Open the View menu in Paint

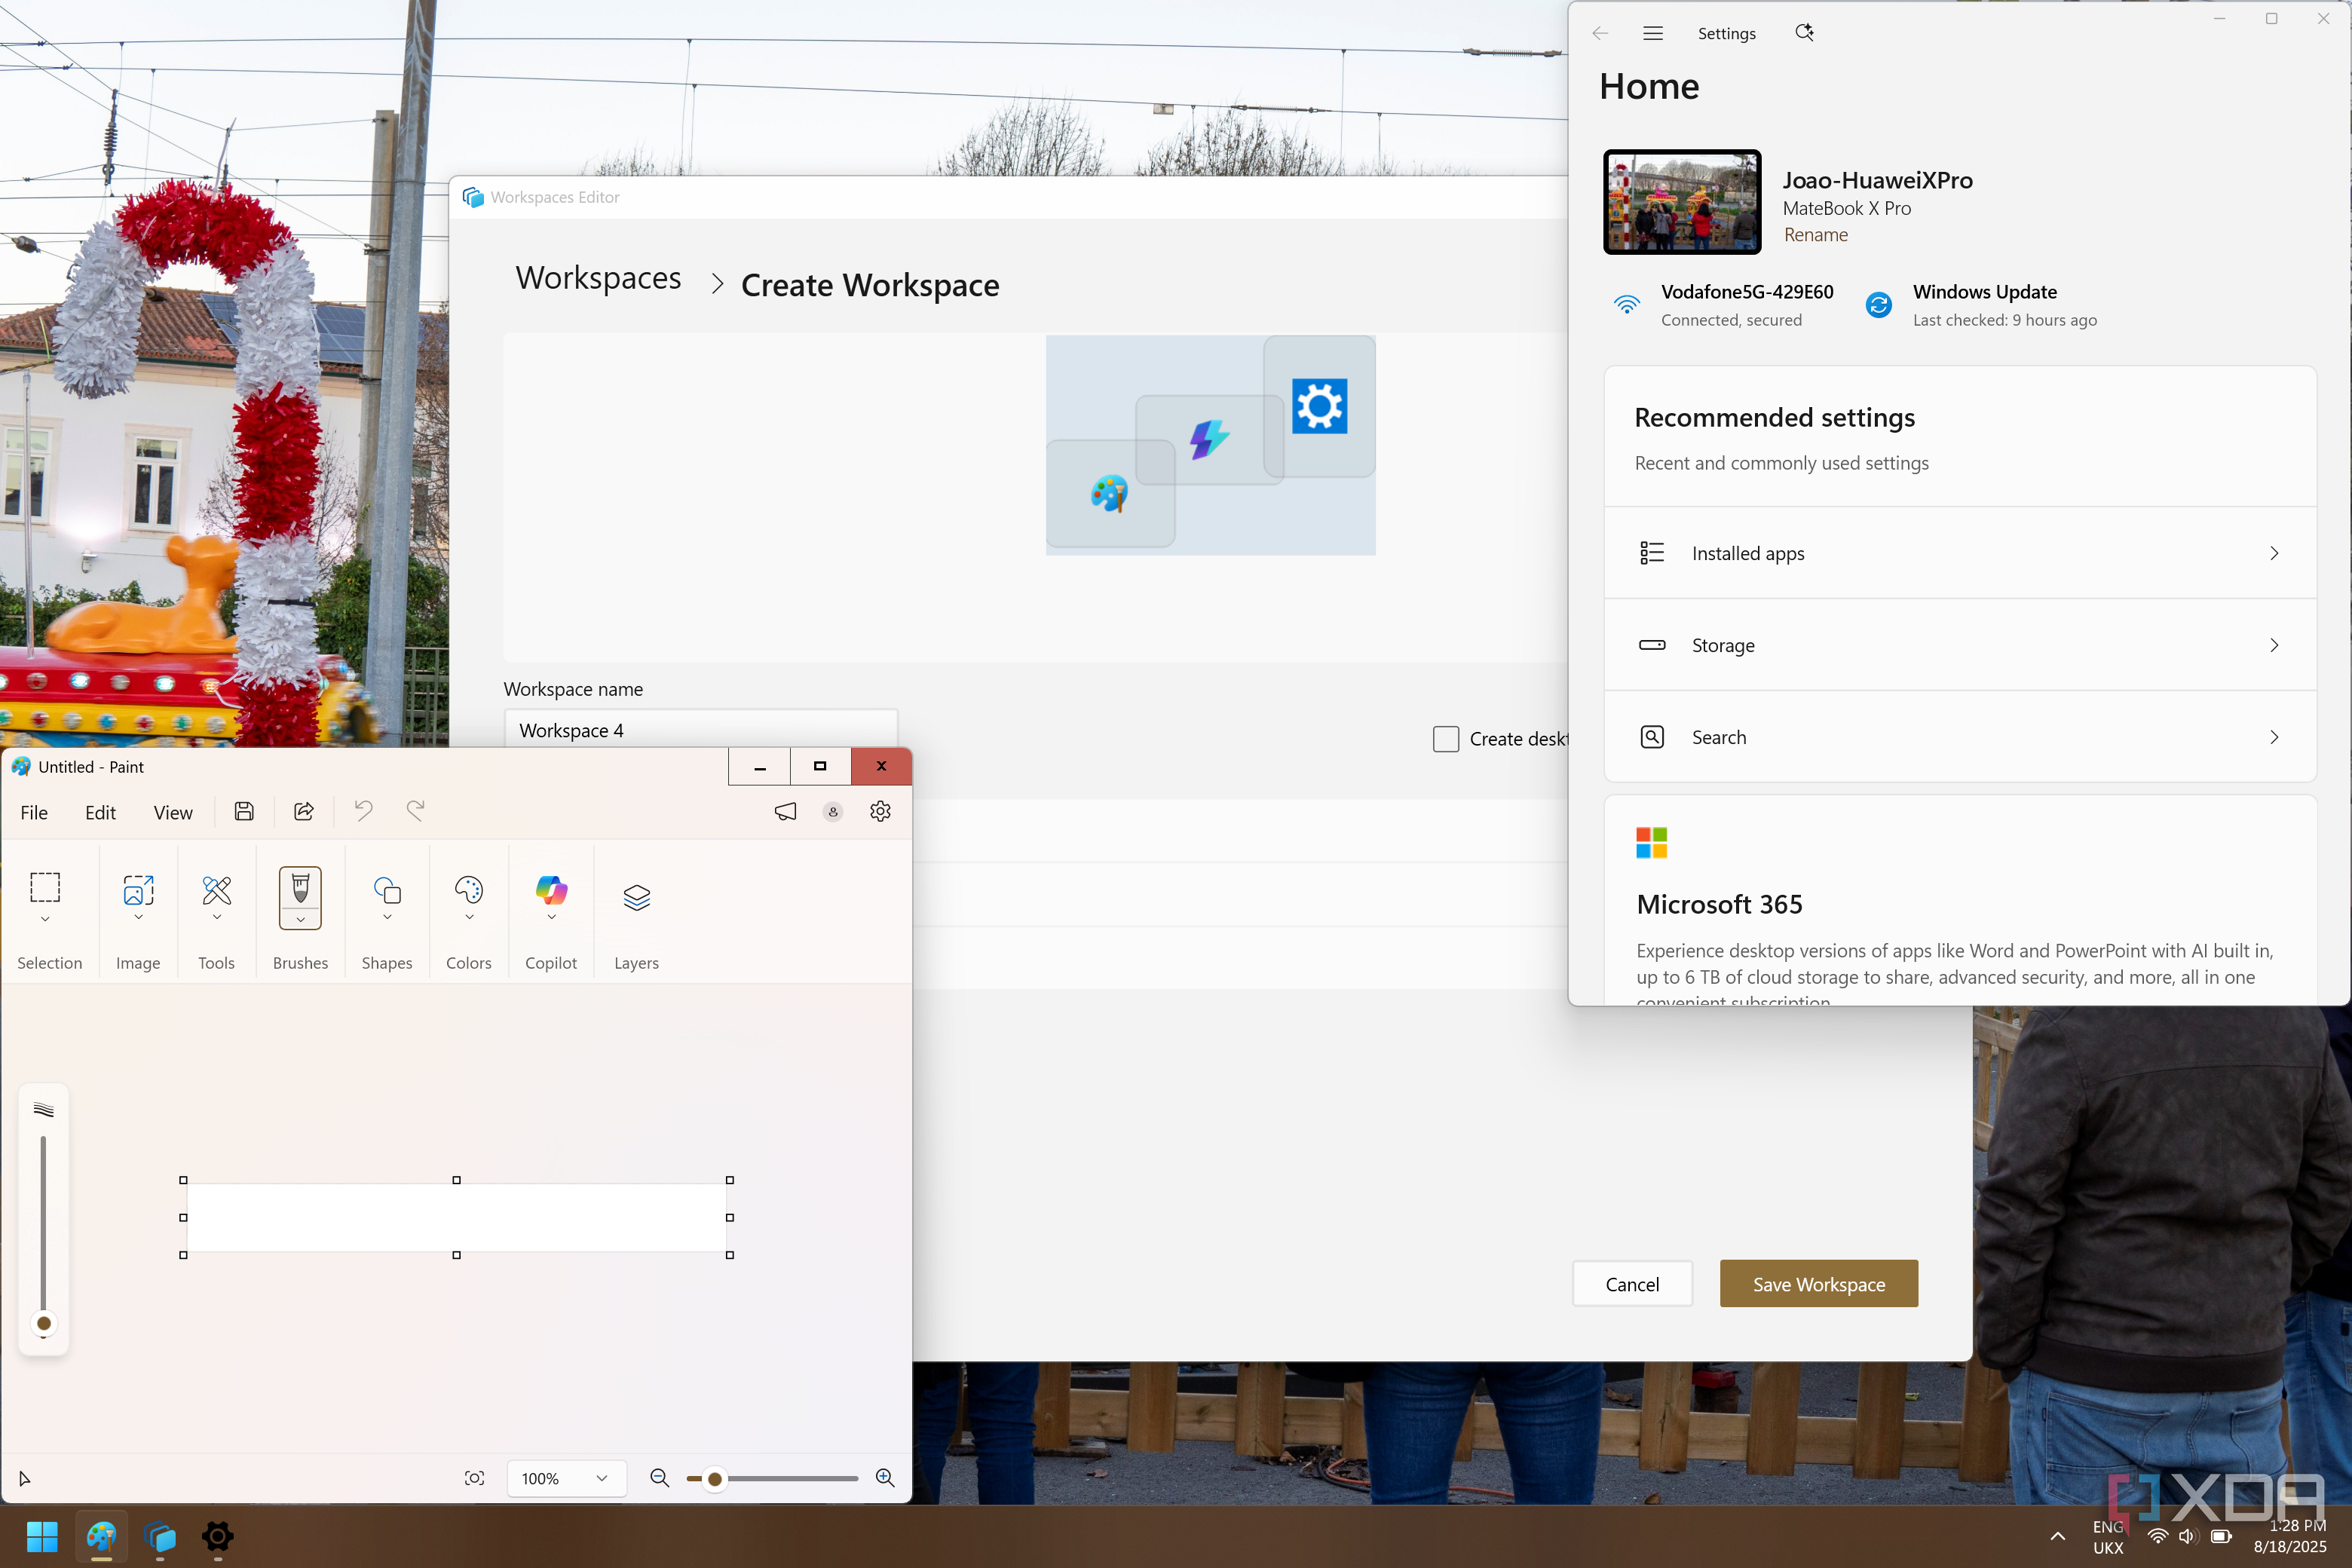click(173, 812)
